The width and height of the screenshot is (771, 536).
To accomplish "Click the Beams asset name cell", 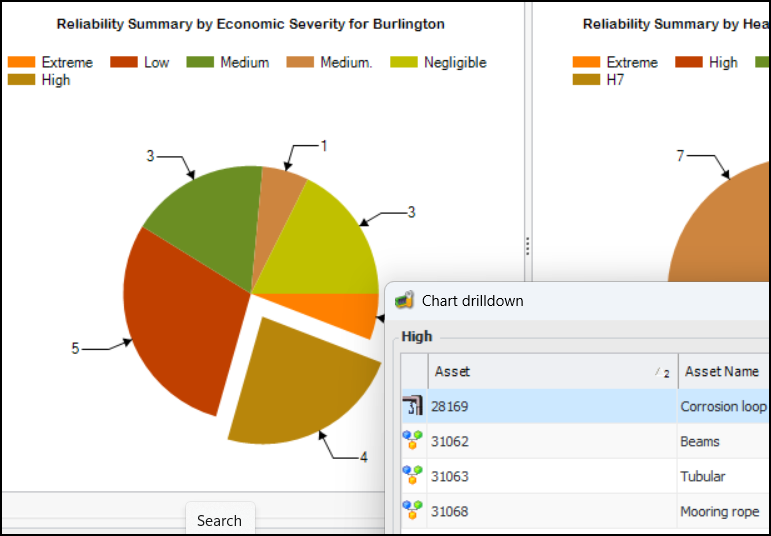I will coord(724,441).
